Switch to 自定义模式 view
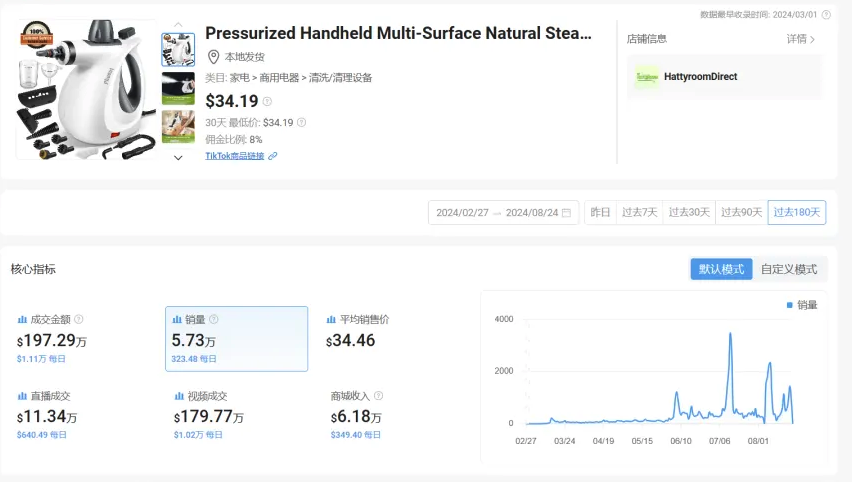 789,269
